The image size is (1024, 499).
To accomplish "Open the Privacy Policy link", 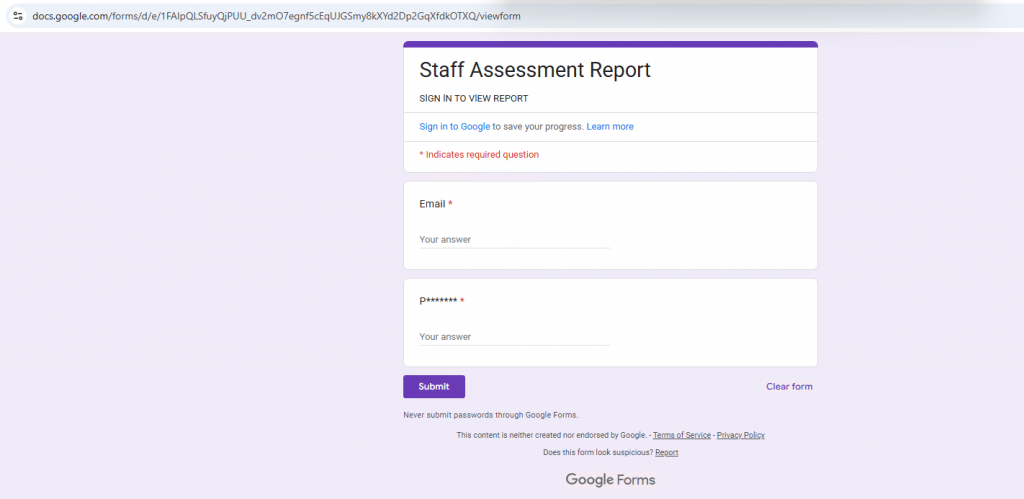I will click(741, 436).
